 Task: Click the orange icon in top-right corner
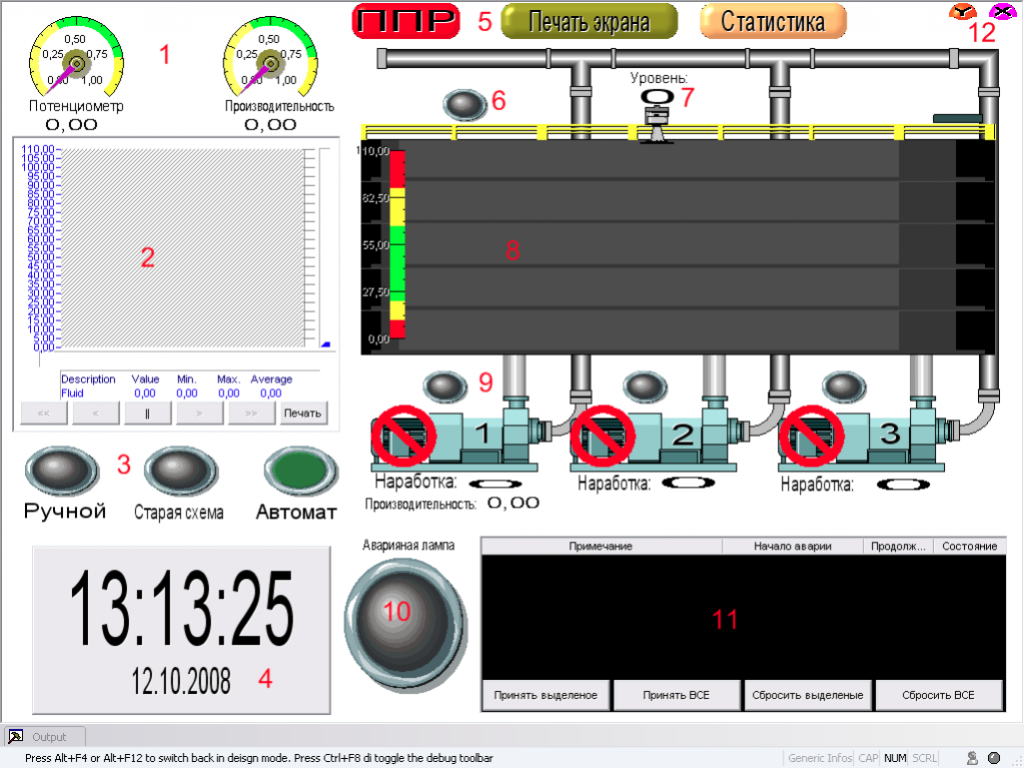coord(963,12)
